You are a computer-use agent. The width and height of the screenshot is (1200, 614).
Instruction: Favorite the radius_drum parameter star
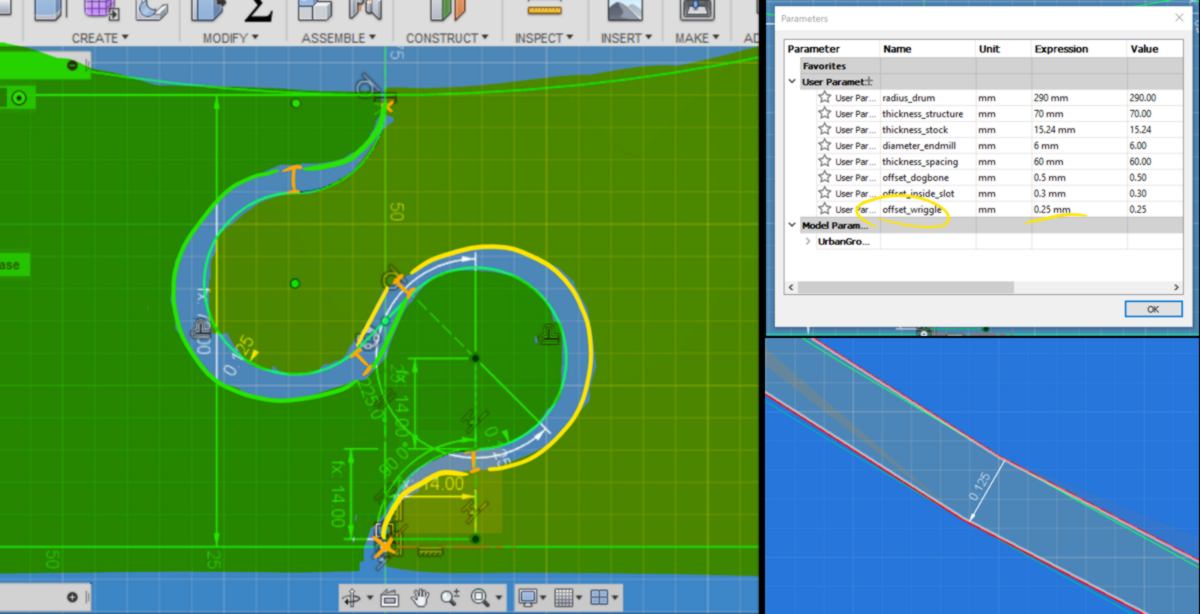825,98
